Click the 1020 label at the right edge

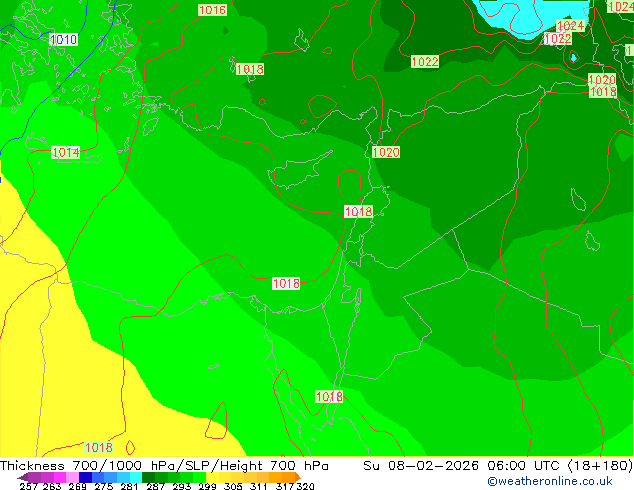coord(602,79)
